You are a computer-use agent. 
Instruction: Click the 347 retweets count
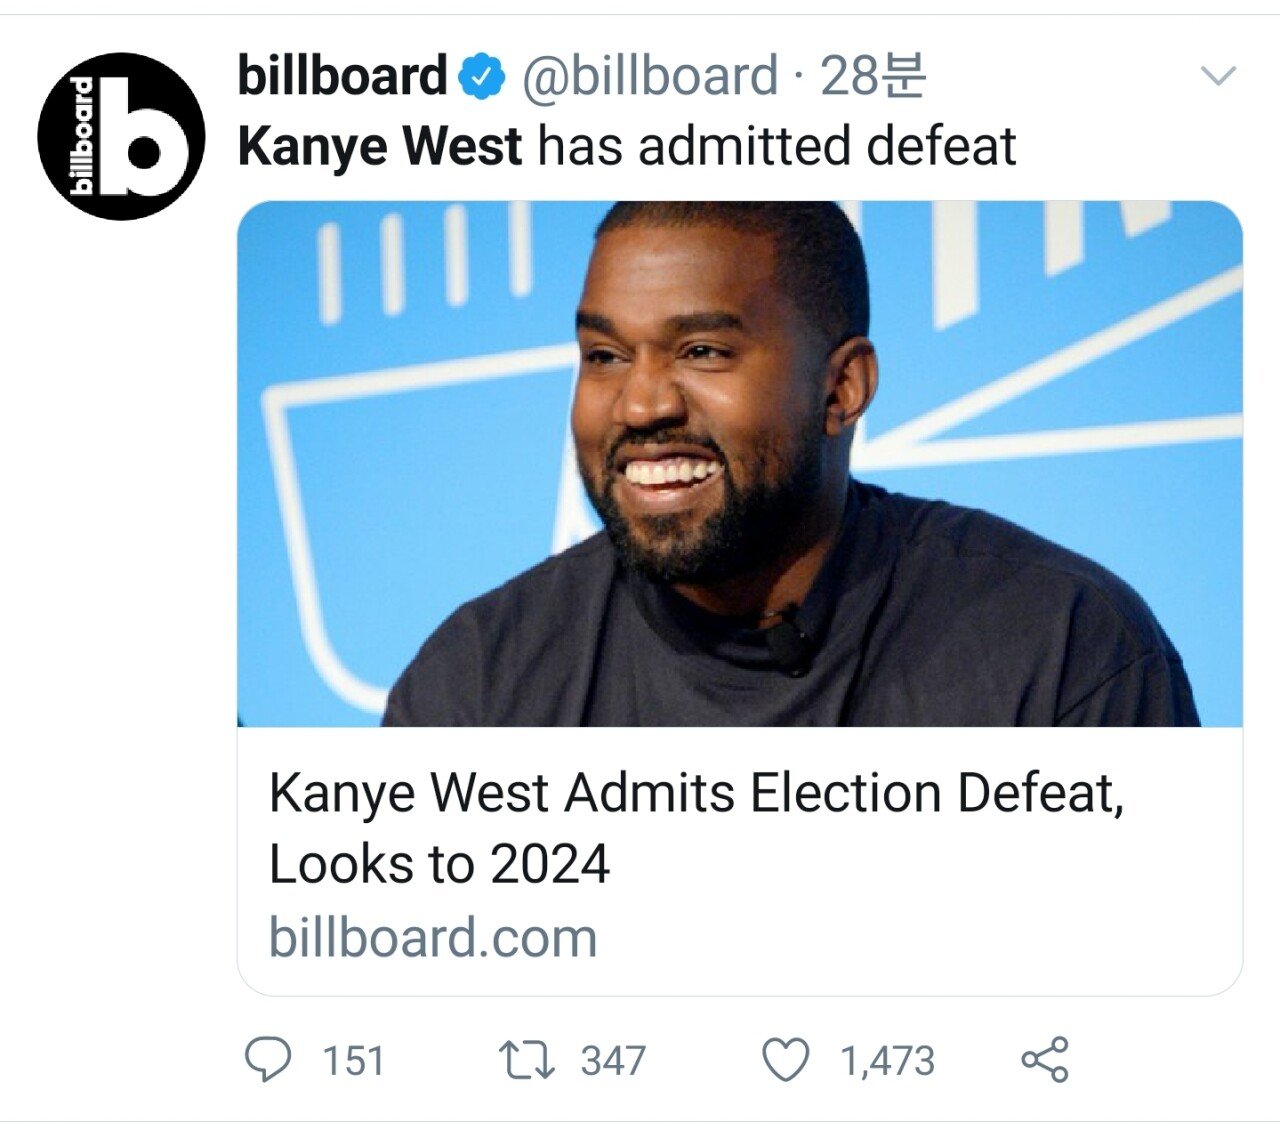pos(613,1061)
